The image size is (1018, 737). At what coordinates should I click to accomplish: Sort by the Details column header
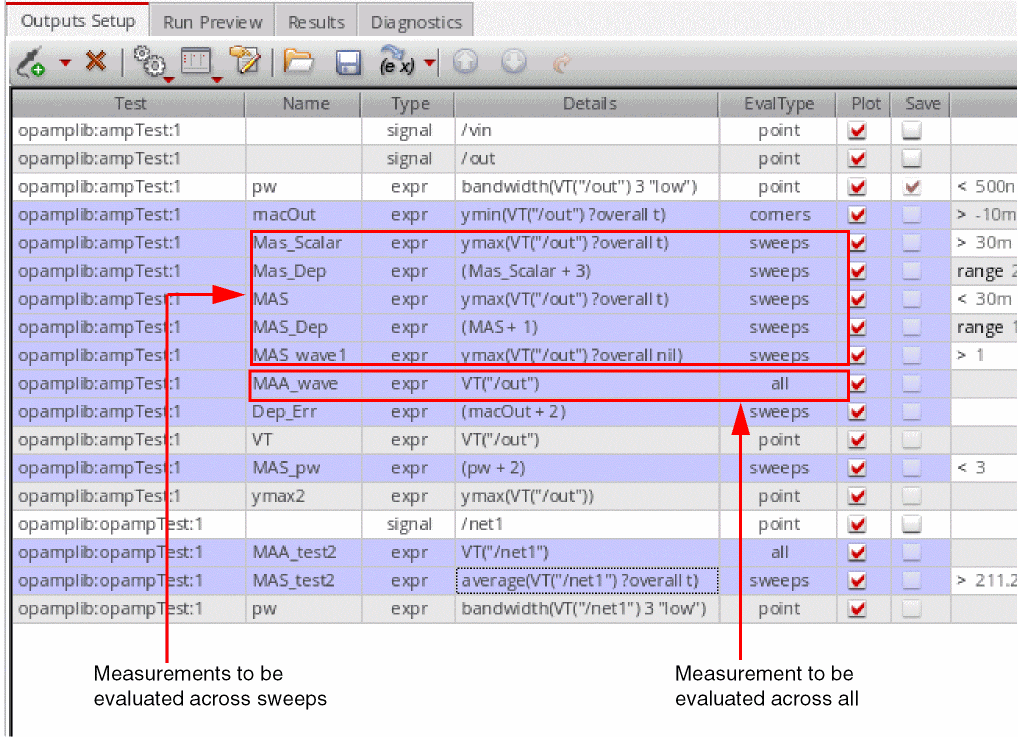click(x=588, y=104)
